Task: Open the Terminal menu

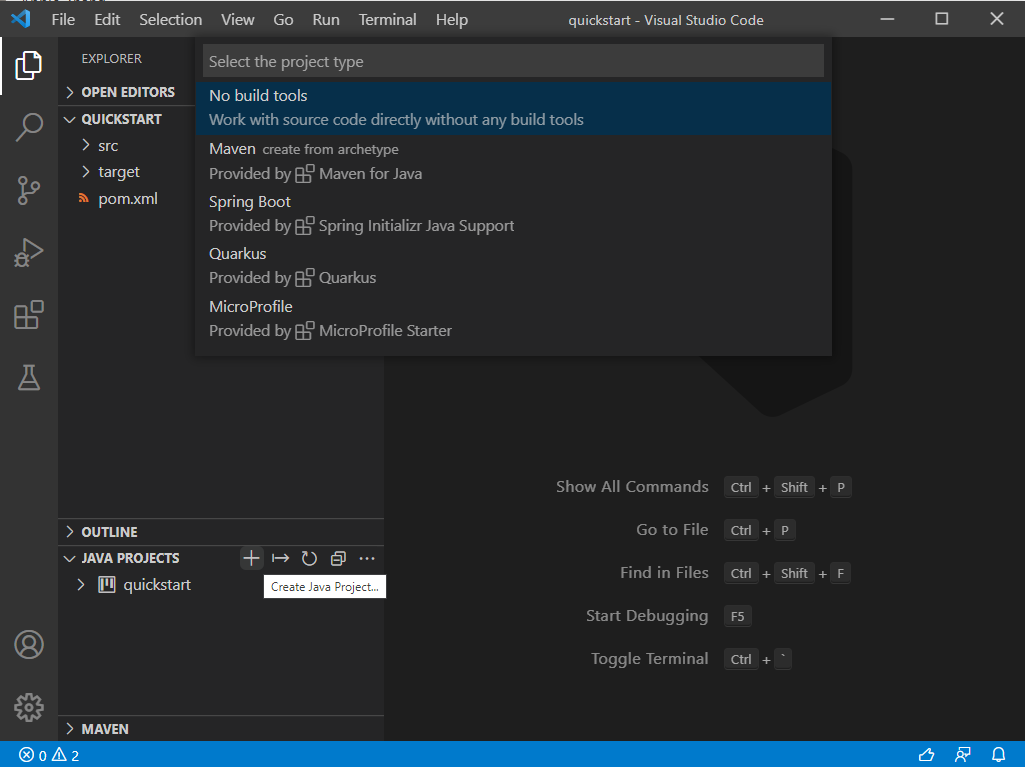Action: tap(388, 20)
